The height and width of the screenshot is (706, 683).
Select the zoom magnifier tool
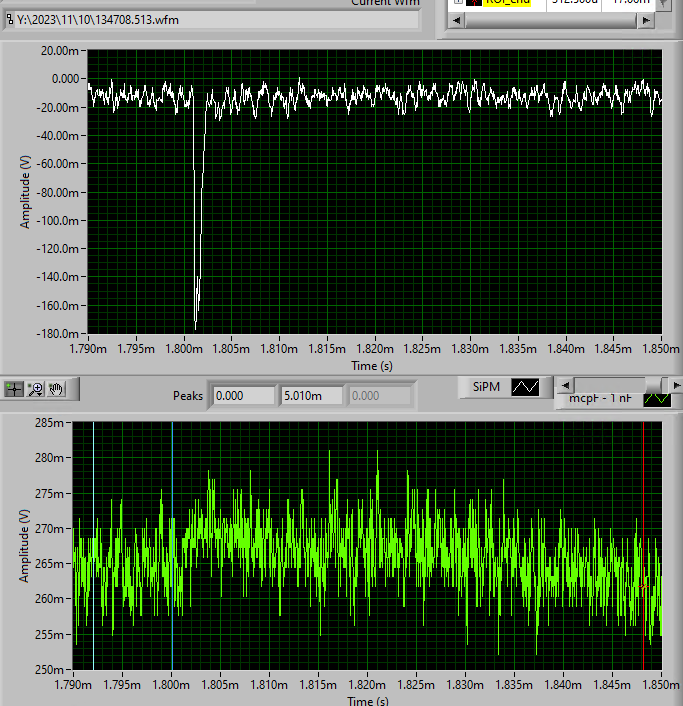[36, 390]
